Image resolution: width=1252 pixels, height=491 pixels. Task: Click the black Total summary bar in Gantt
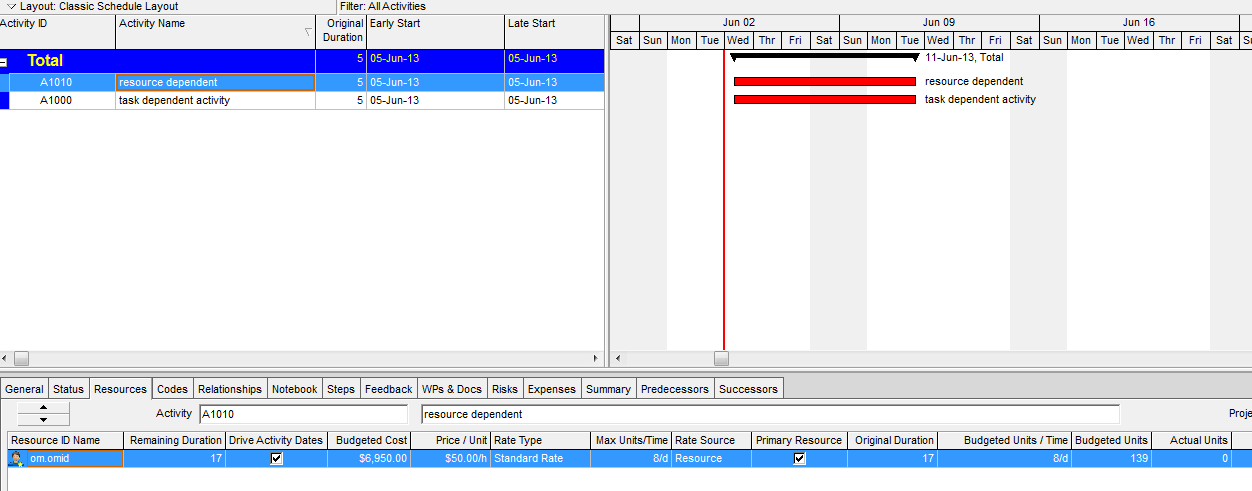click(825, 57)
